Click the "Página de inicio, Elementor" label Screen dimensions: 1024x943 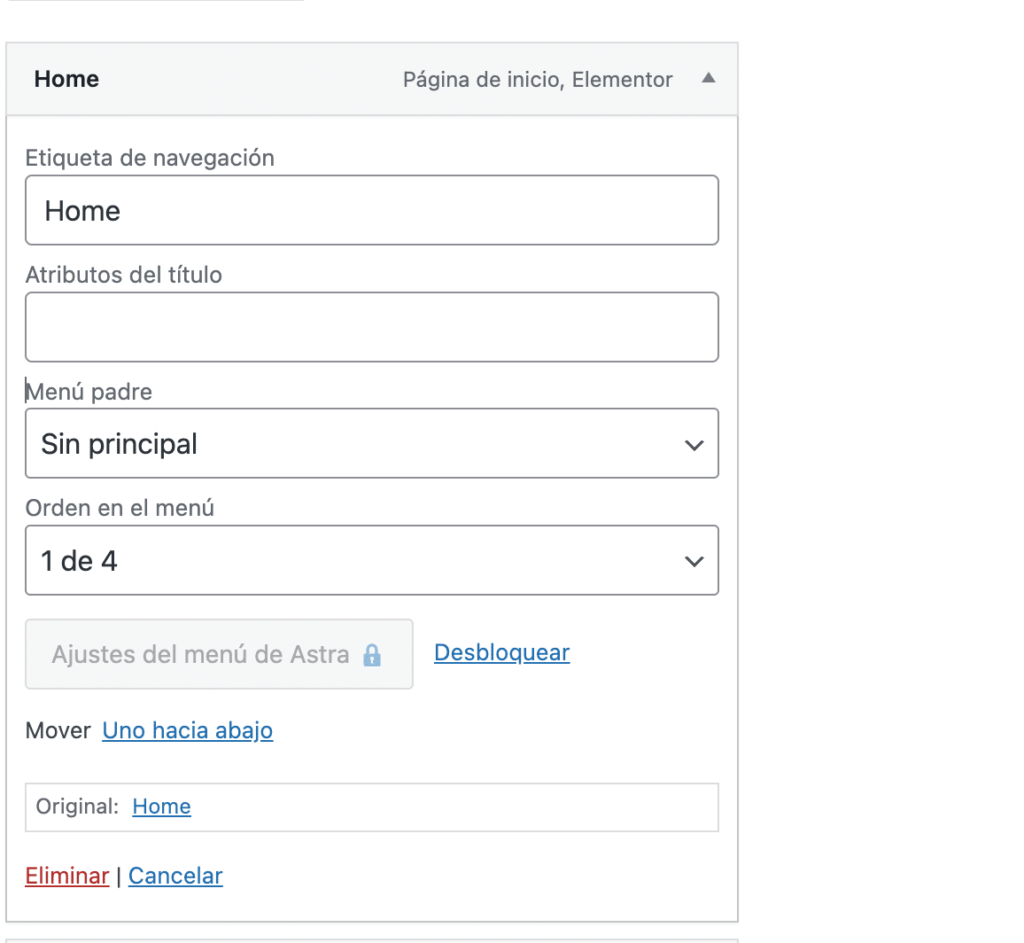[x=537, y=79]
